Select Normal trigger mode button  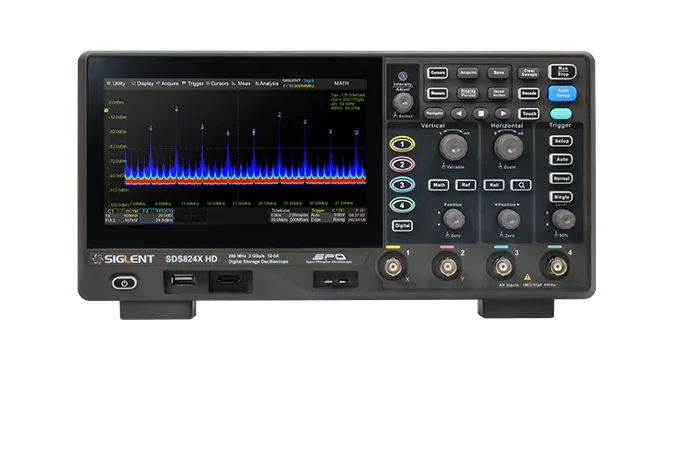coord(561,178)
